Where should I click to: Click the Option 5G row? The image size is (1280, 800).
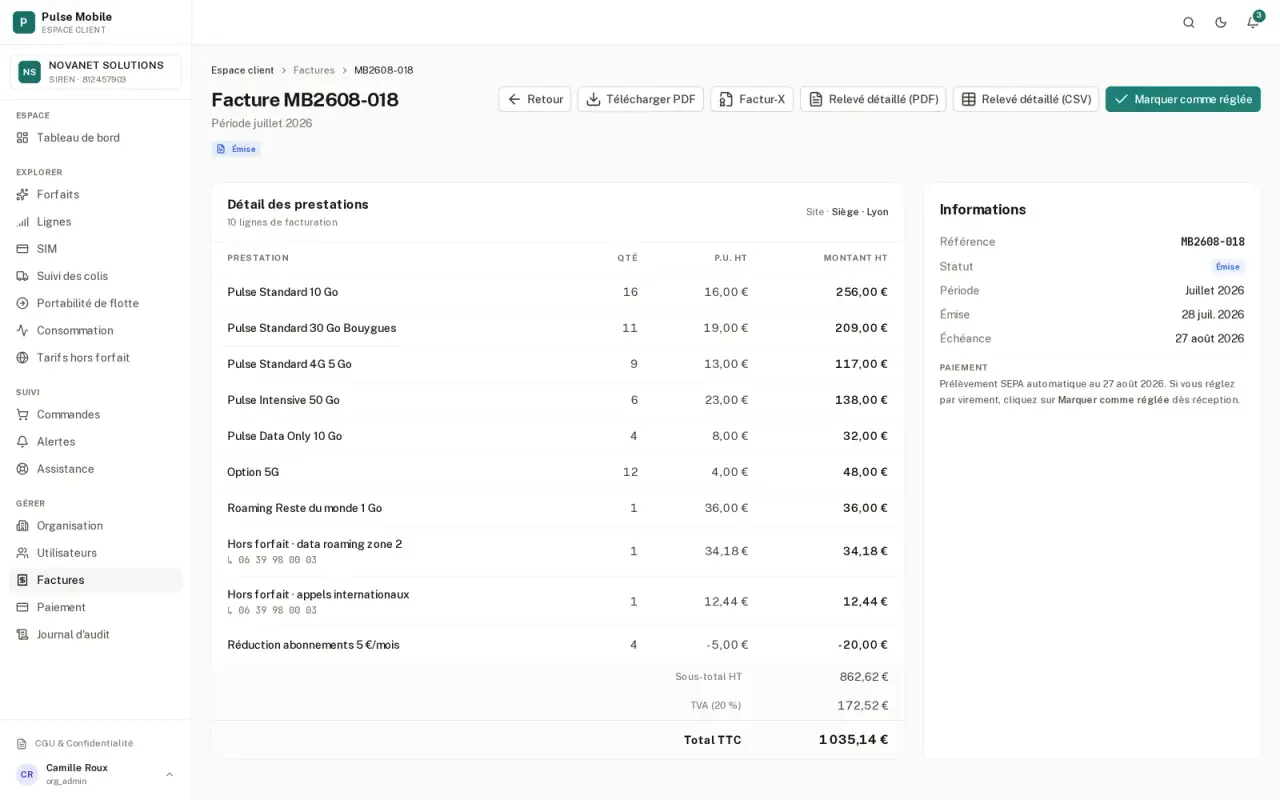[557, 472]
